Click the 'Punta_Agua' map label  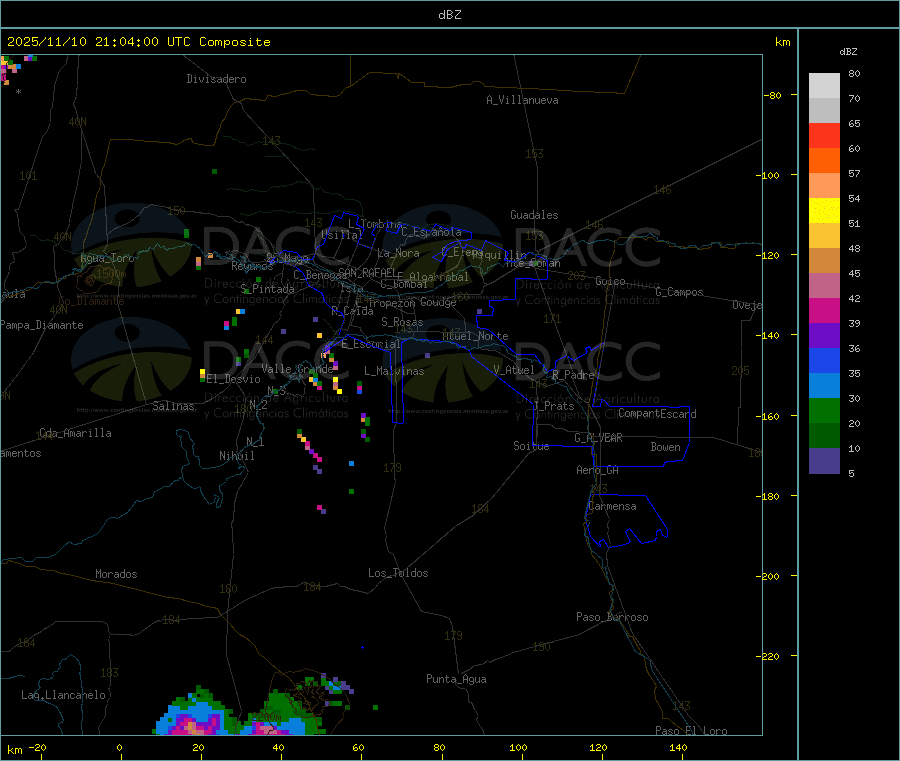coord(456,679)
